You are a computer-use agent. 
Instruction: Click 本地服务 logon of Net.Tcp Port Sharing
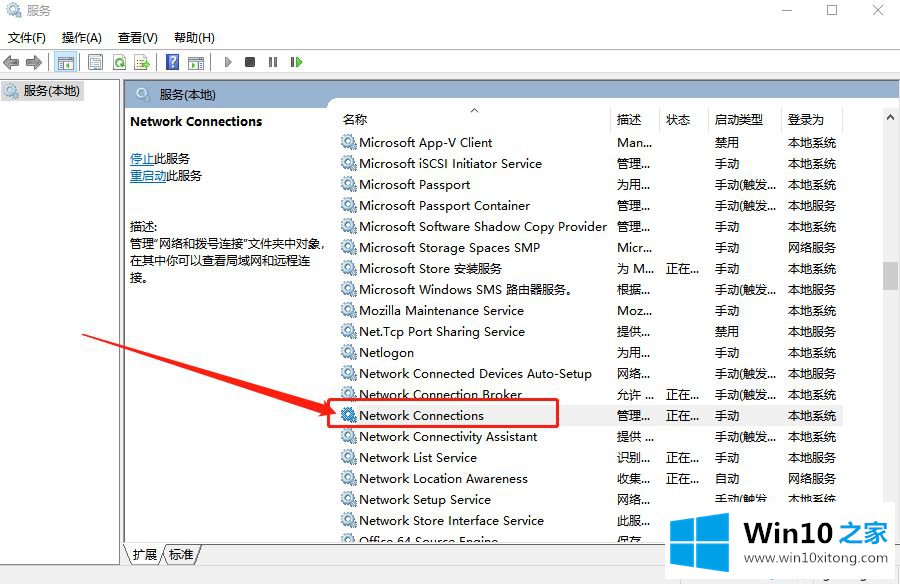812,331
